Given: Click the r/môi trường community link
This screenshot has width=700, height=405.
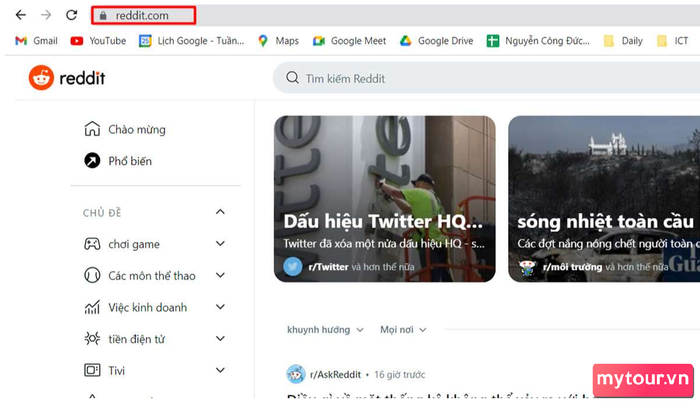Looking at the screenshot, I should point(572,267).
